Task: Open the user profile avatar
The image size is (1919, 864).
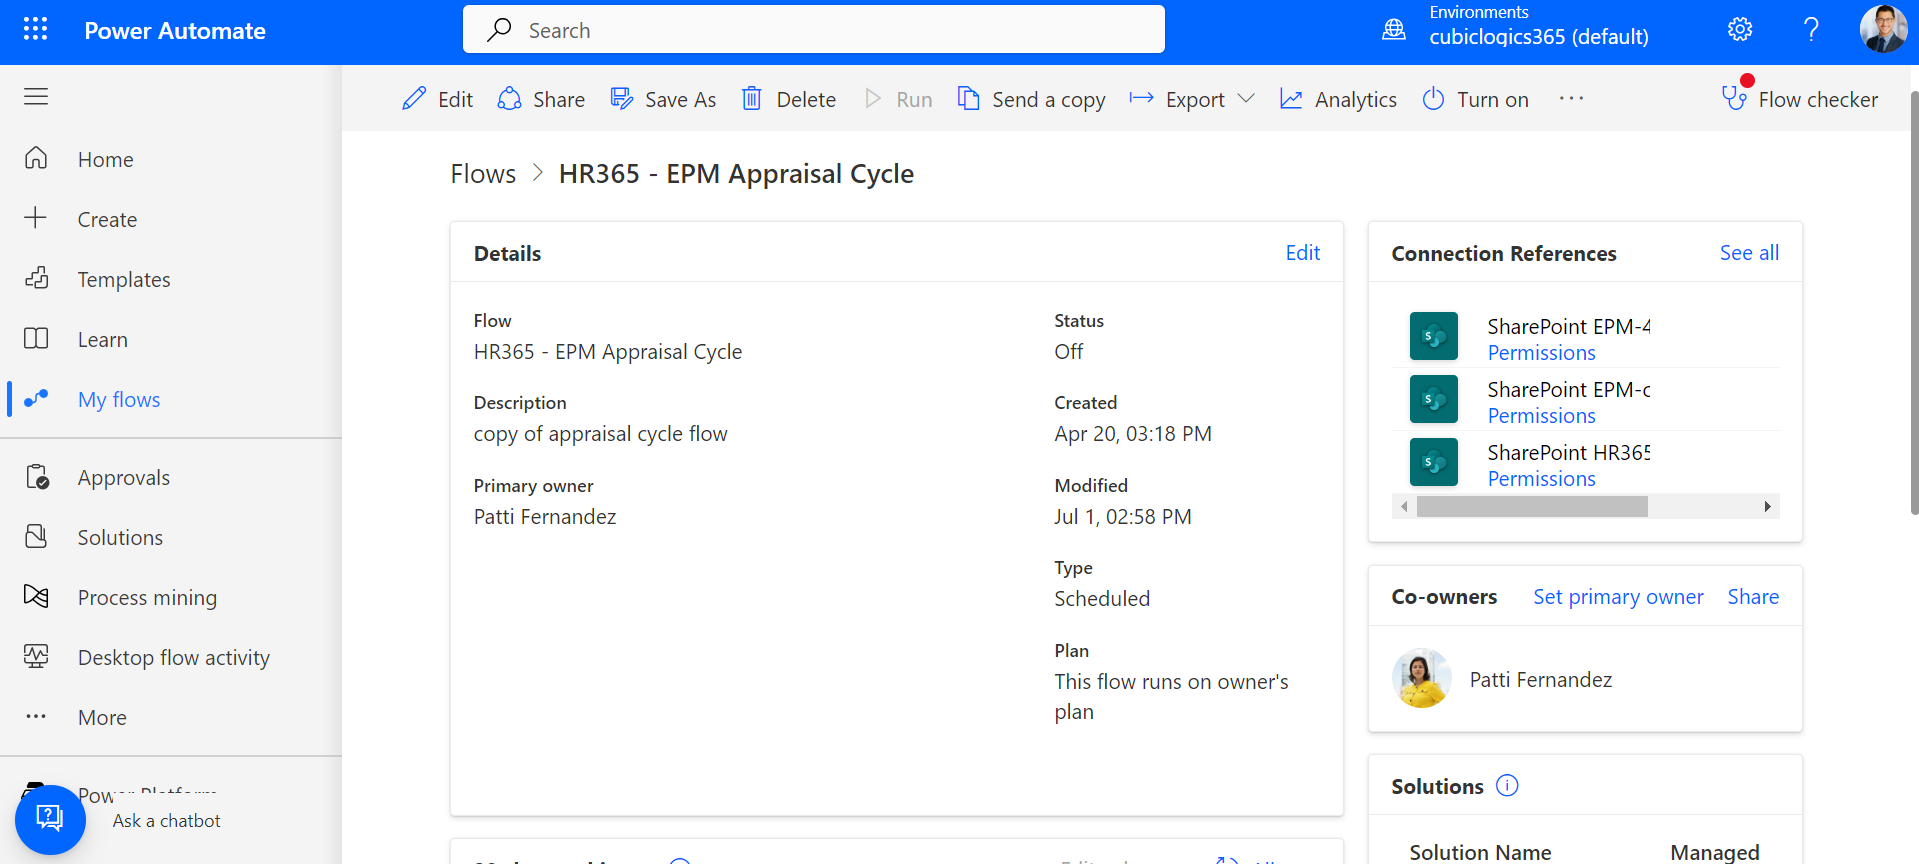Action: tap(1883, 29)
